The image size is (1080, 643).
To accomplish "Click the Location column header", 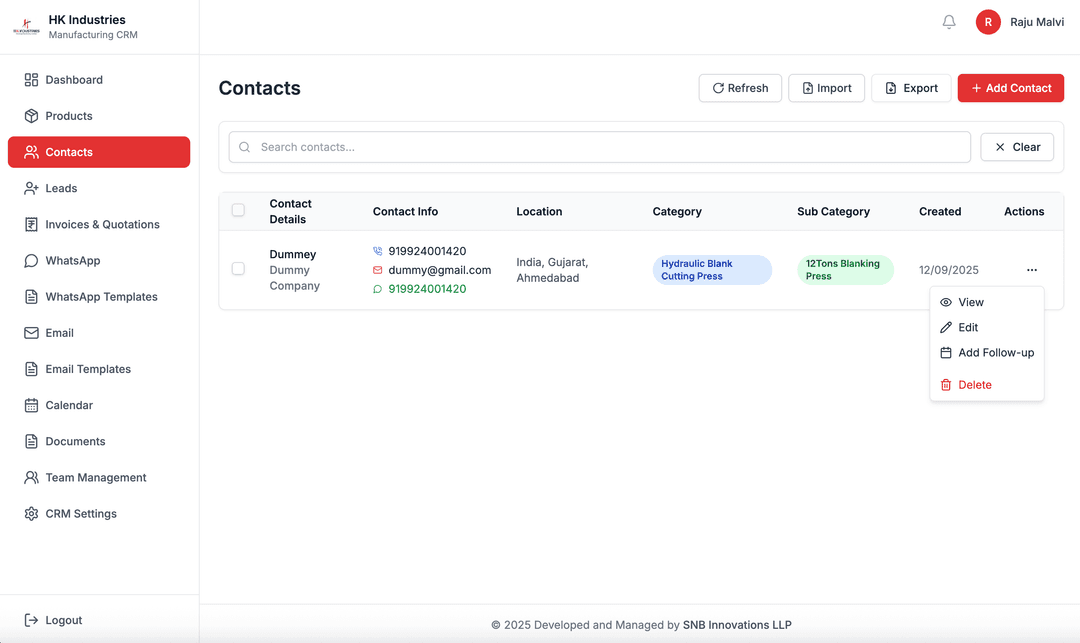I will 539,211.
